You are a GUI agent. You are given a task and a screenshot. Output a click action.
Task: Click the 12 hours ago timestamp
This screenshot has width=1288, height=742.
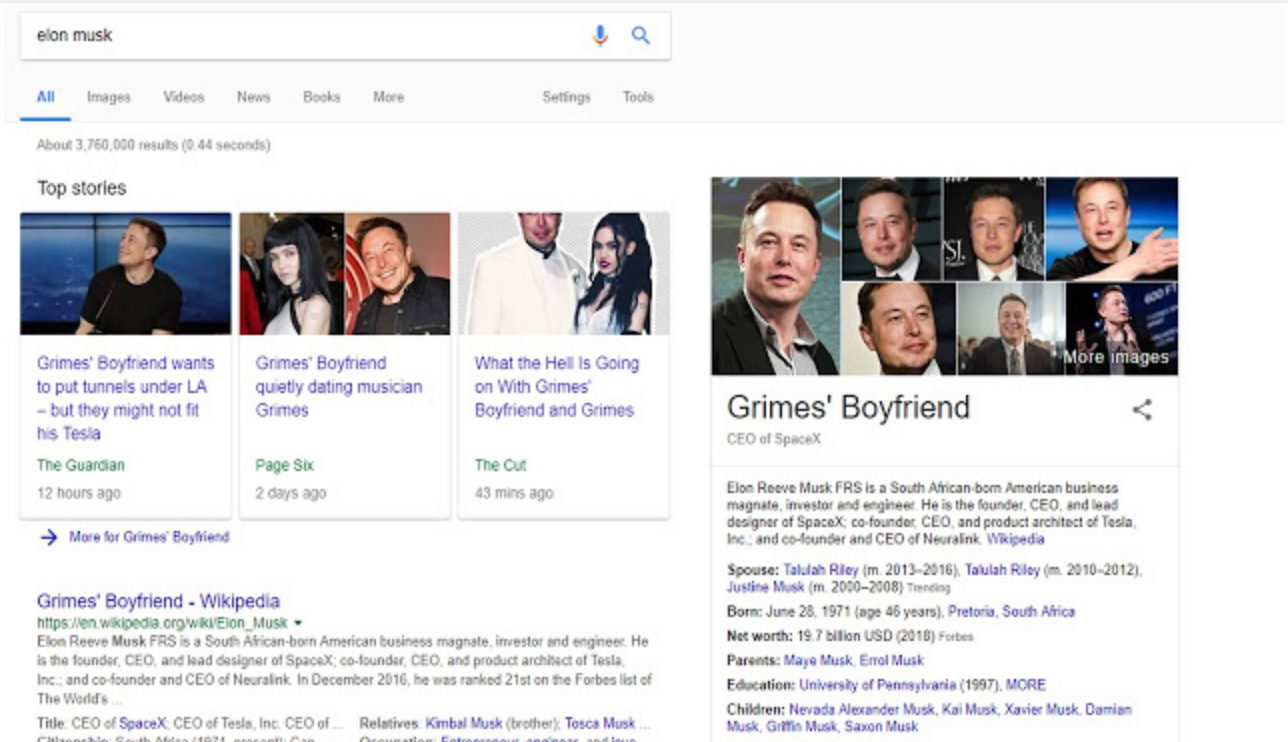click(79, 493)
